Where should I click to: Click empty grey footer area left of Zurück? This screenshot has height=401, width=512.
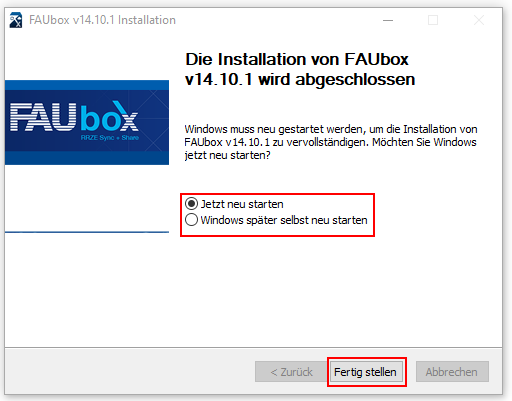tap(130, 372)
